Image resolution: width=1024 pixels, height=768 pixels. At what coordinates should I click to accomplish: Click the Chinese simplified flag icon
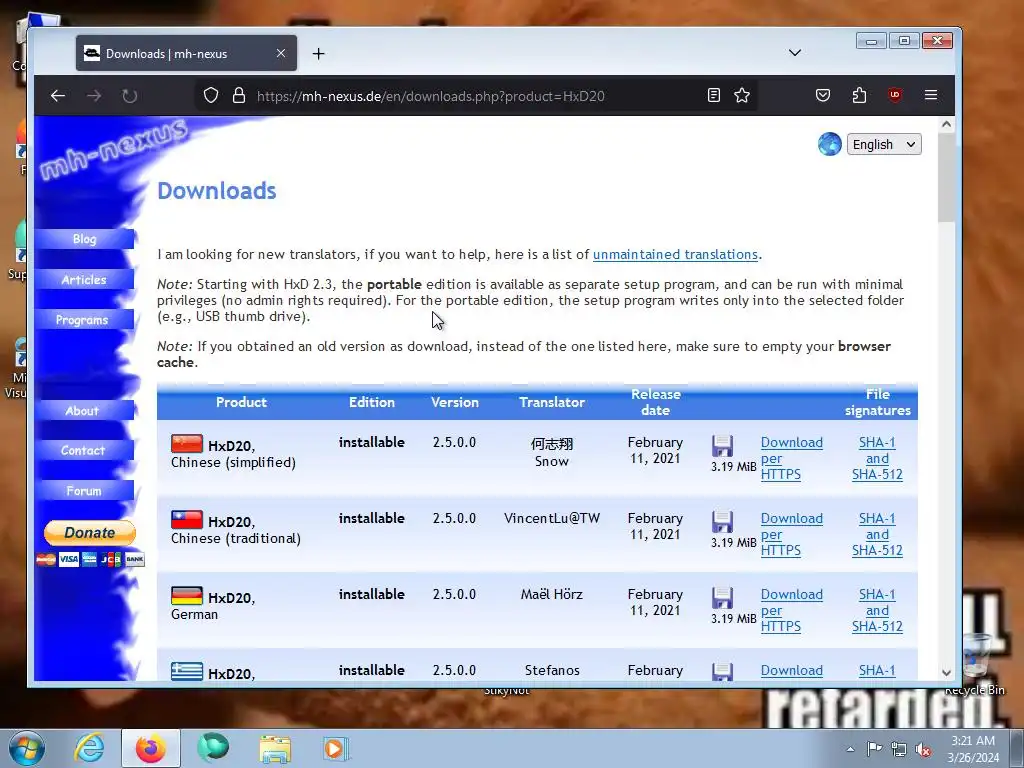tap(187, 444)
